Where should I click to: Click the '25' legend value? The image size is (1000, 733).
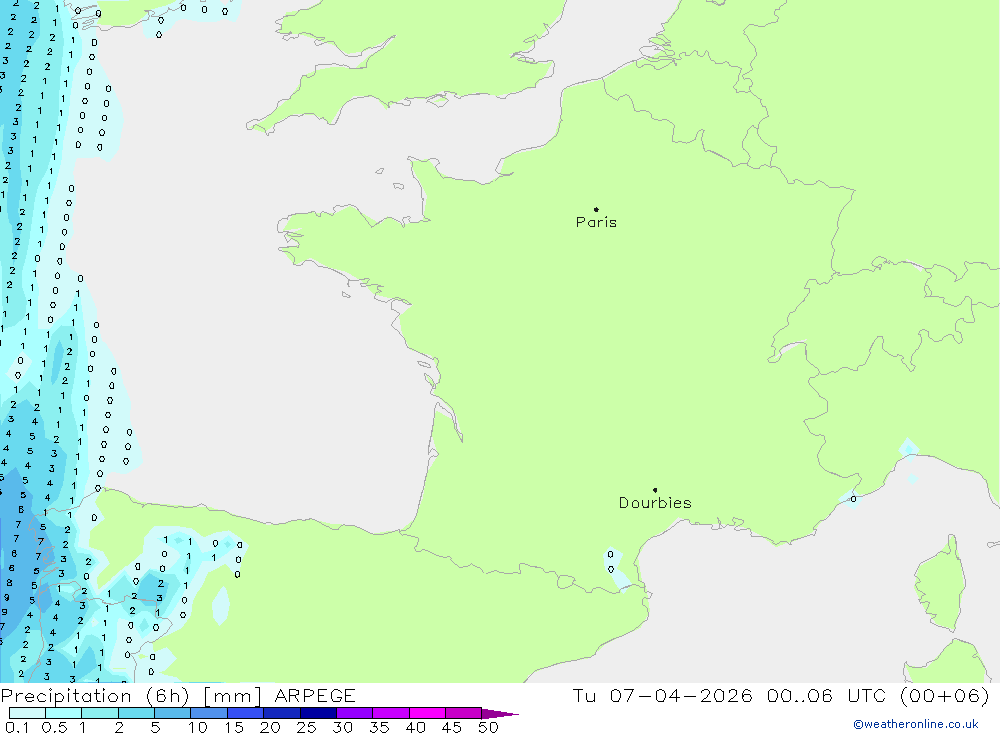(x=307, y=727)
